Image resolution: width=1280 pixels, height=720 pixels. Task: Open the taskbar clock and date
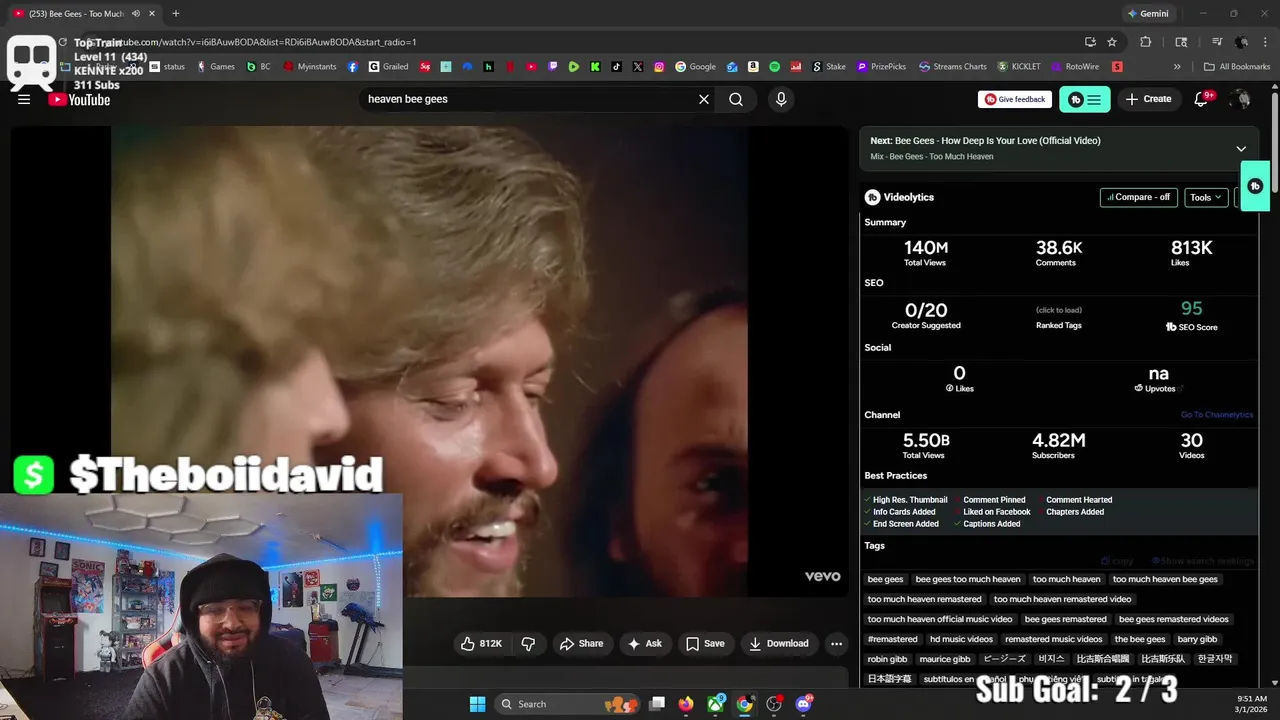point(1252,704)
